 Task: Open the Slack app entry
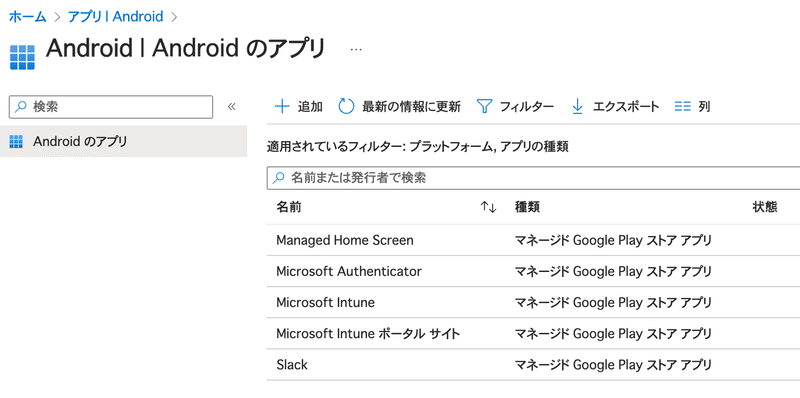292,365
